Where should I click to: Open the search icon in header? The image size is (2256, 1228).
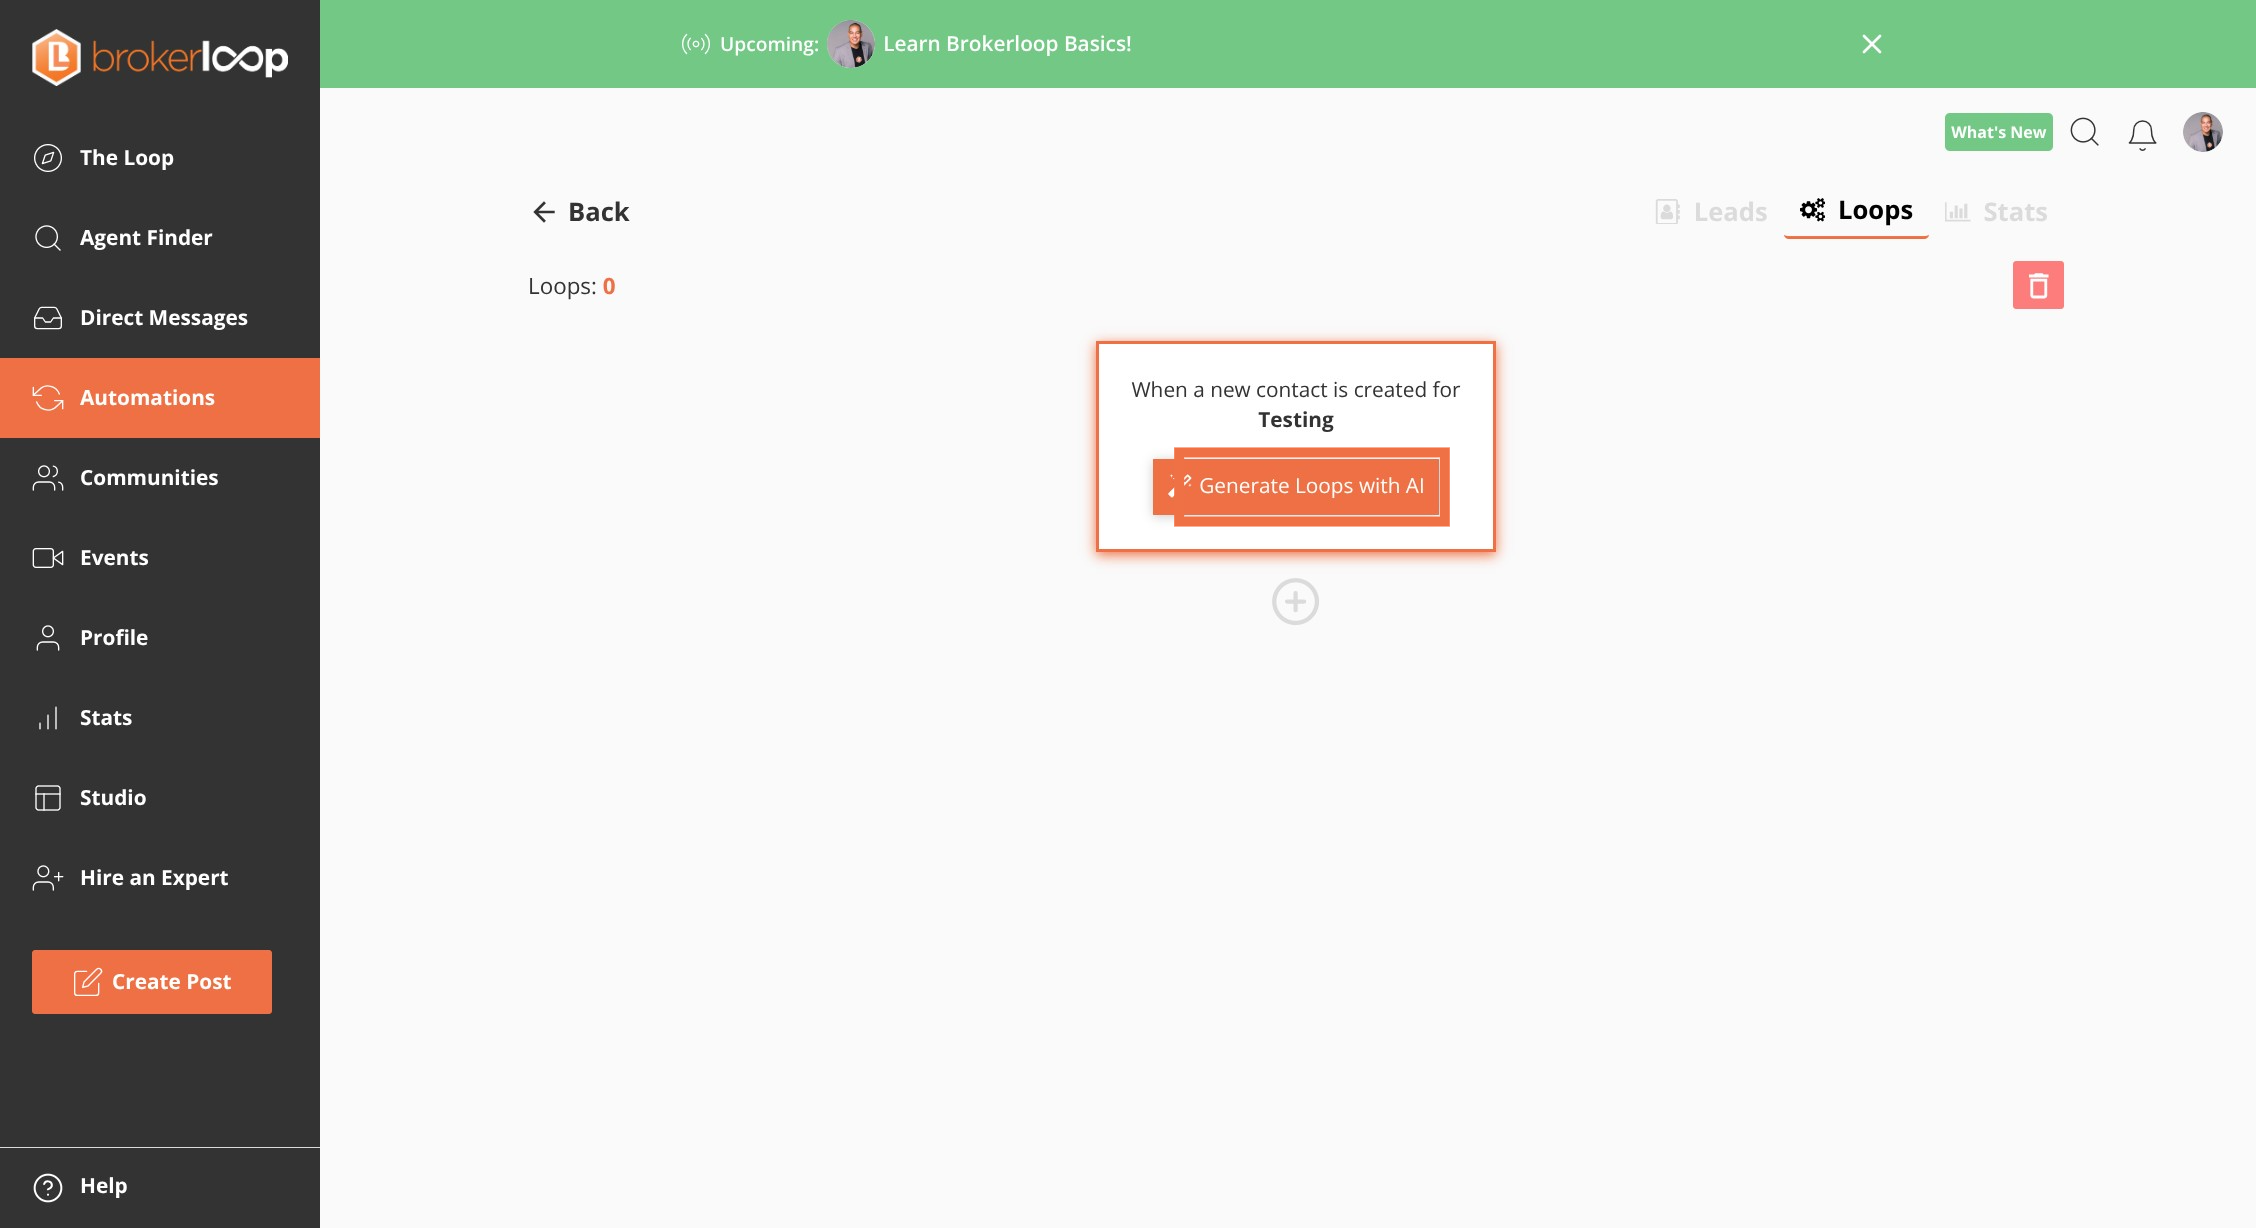pos(2085,132)
